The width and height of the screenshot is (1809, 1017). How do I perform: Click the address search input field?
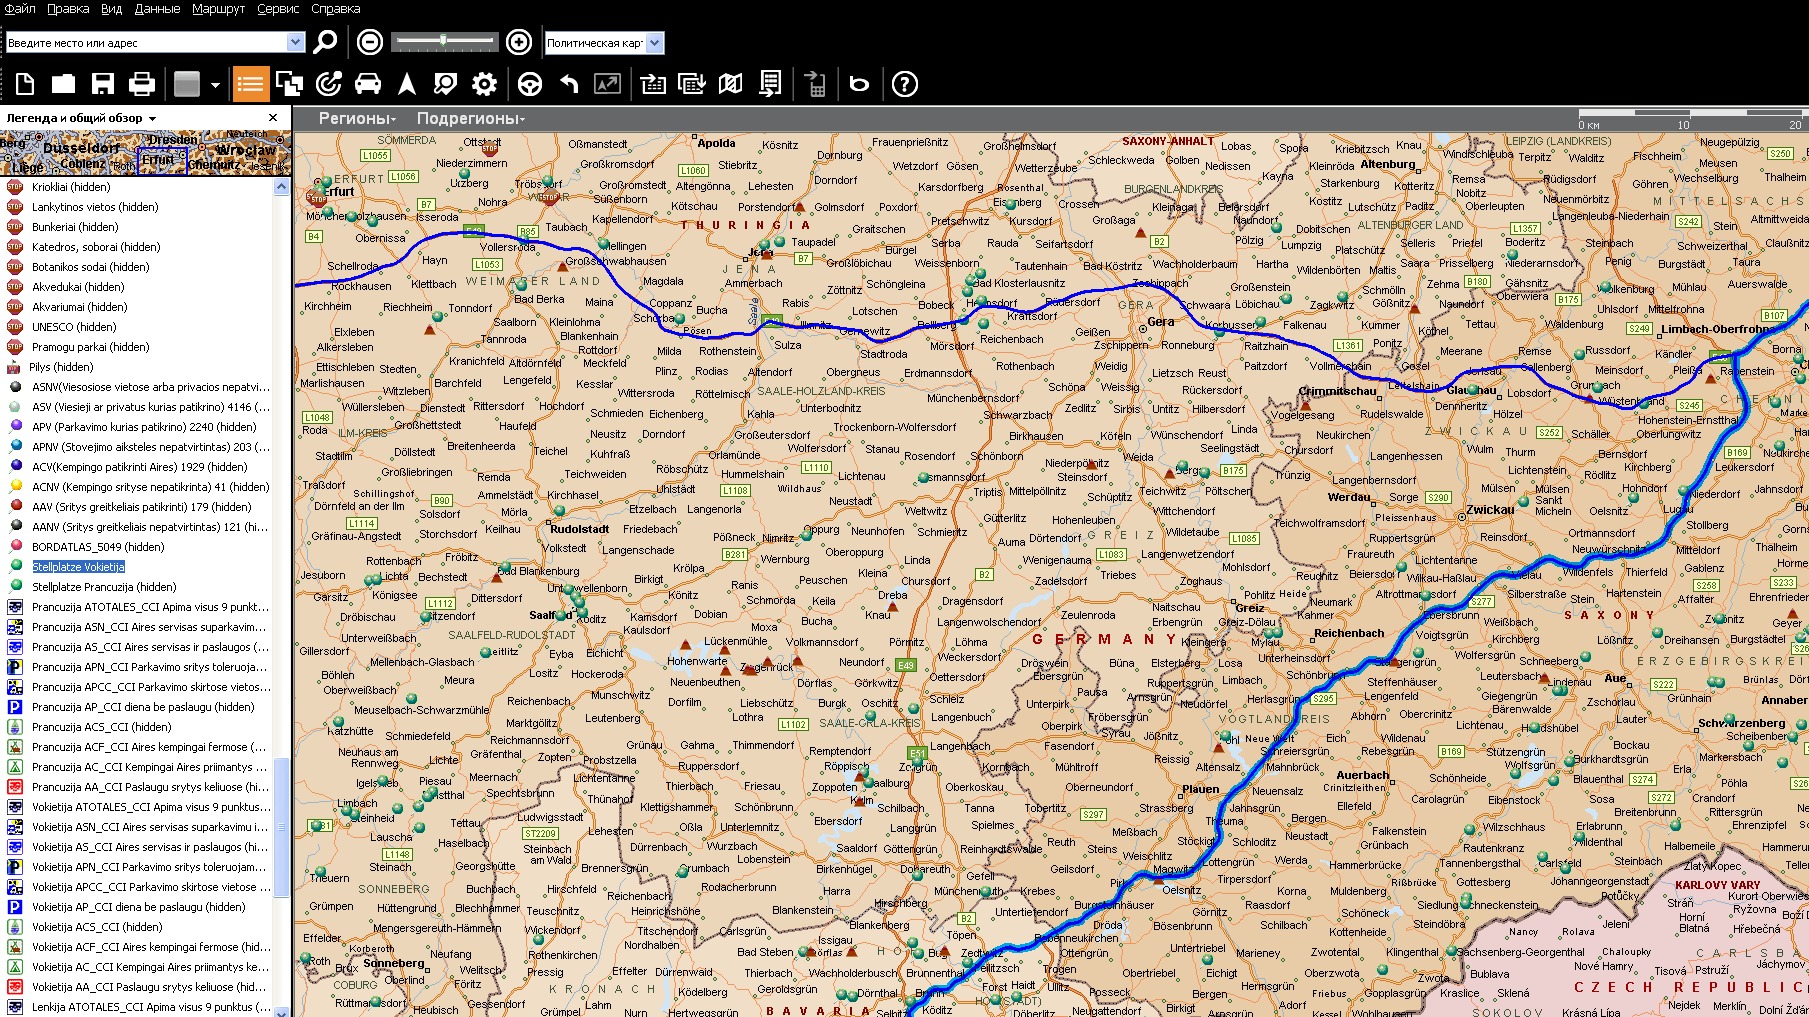(x=147, y=42)
